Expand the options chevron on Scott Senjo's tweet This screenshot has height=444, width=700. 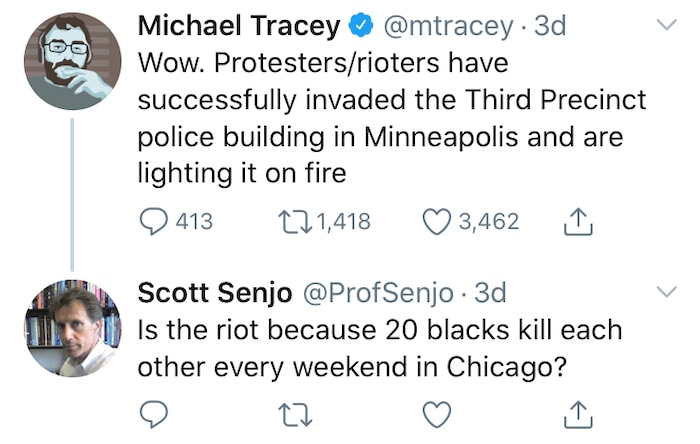click(x=666, y=292)
